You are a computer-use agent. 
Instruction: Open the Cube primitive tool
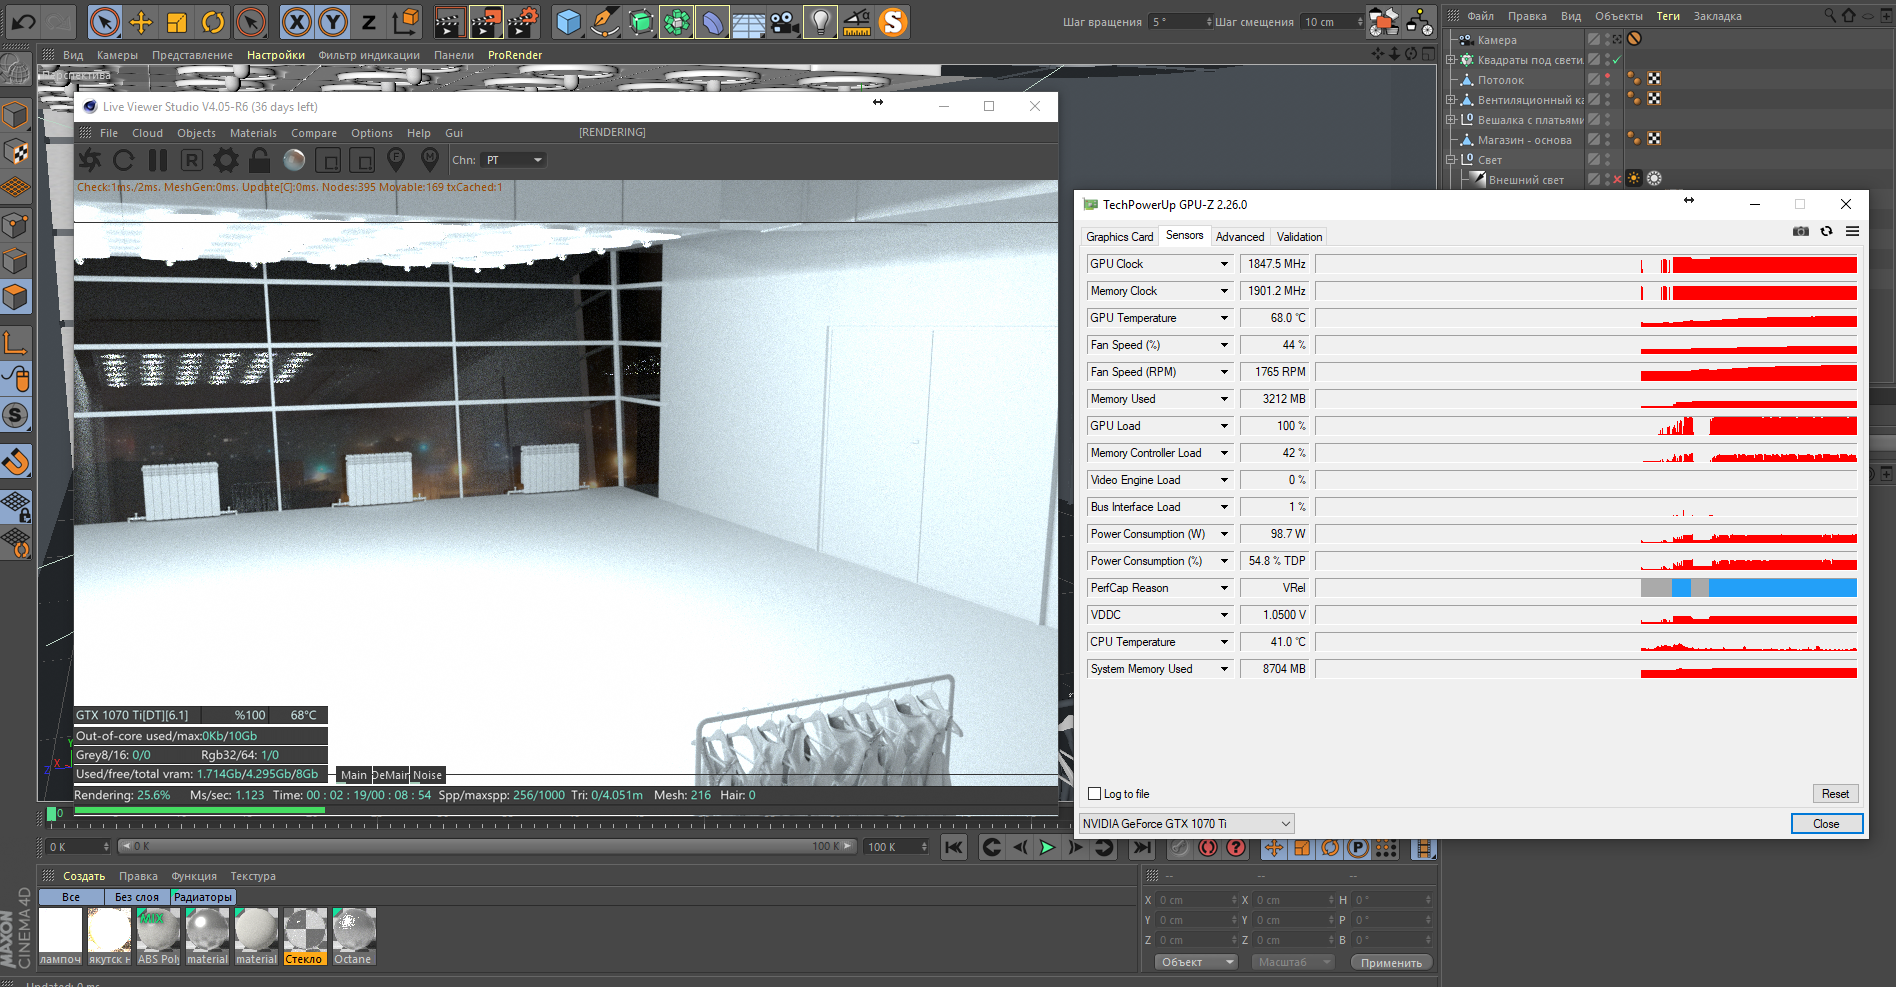(x=569, y=21)
